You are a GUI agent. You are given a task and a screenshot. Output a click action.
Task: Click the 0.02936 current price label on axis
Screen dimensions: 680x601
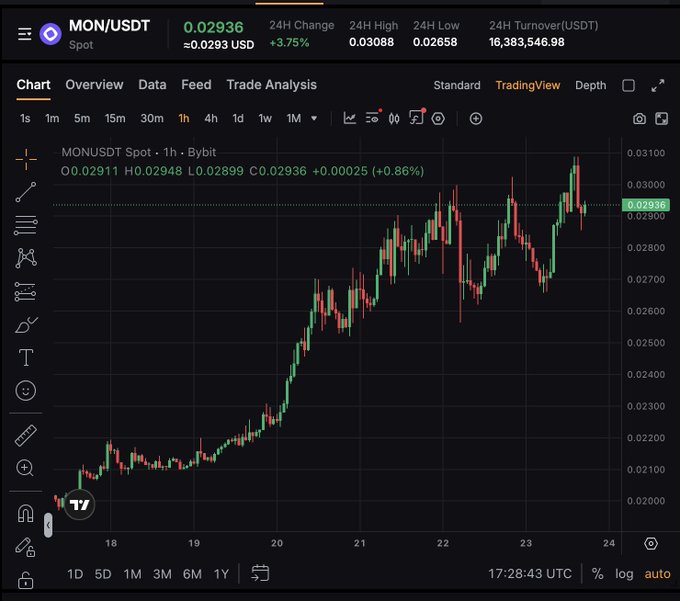point(646,205)
